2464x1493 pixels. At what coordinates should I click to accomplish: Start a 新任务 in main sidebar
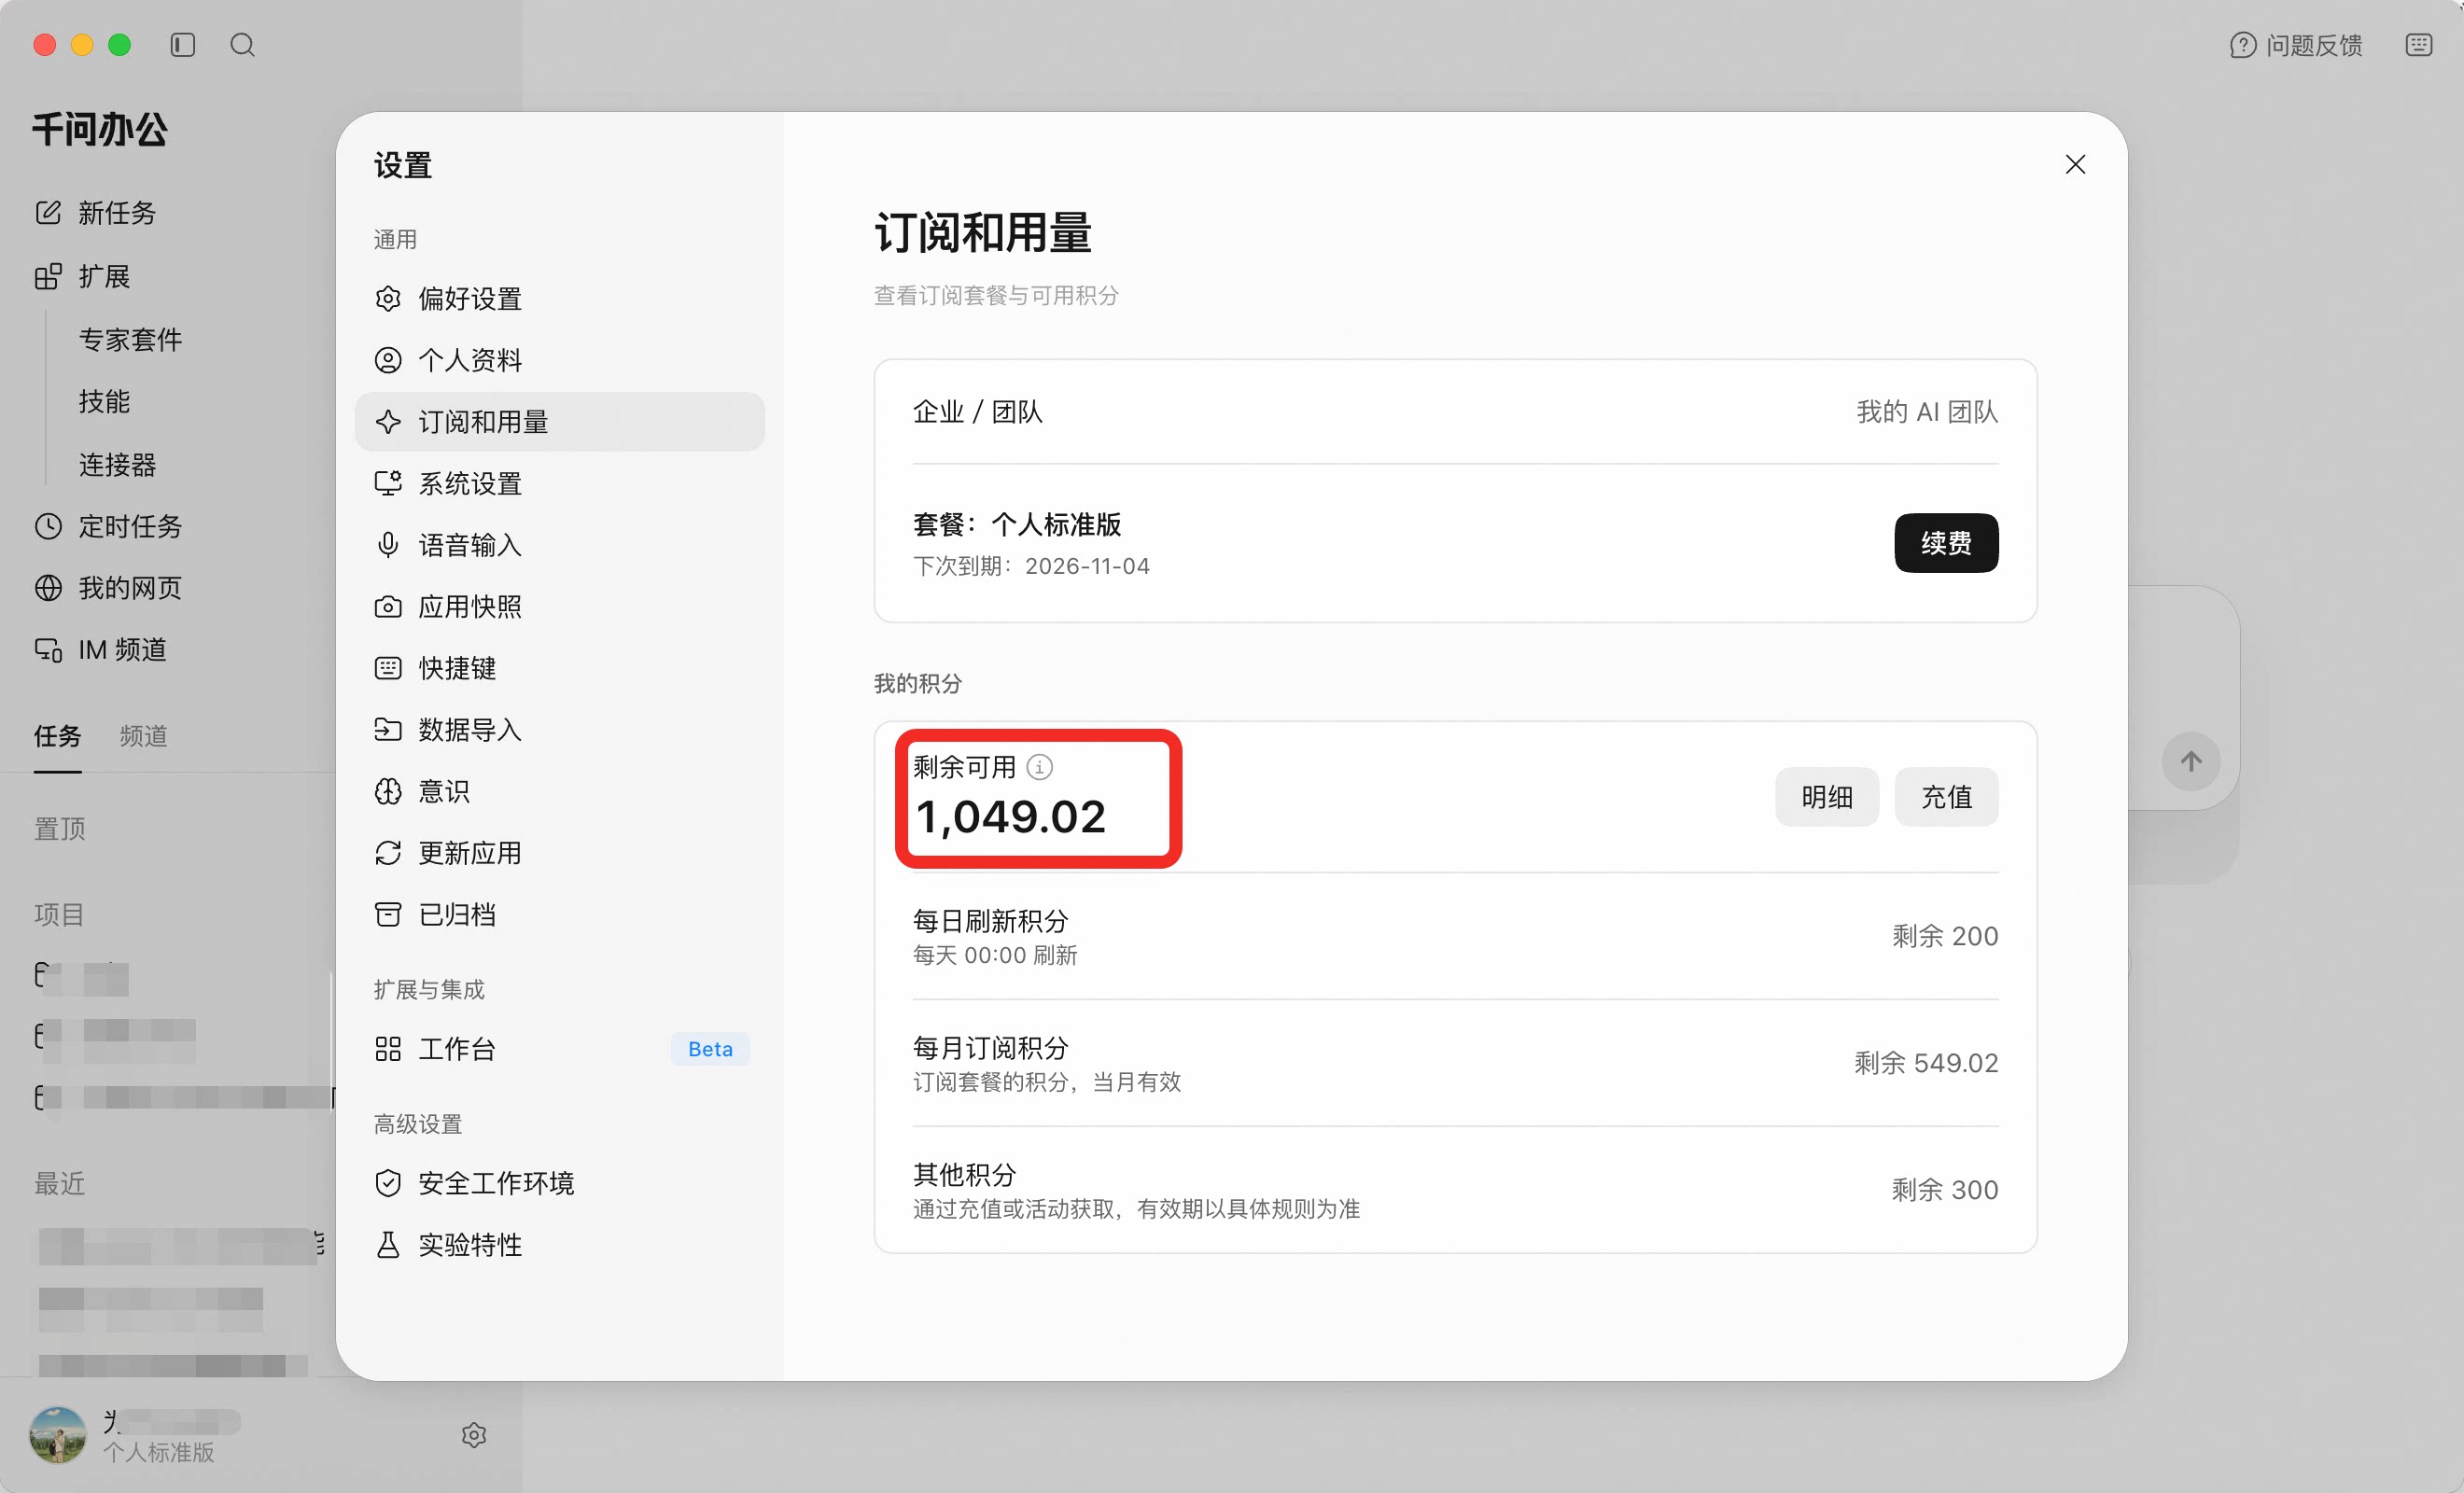click(x=96, y=213)
